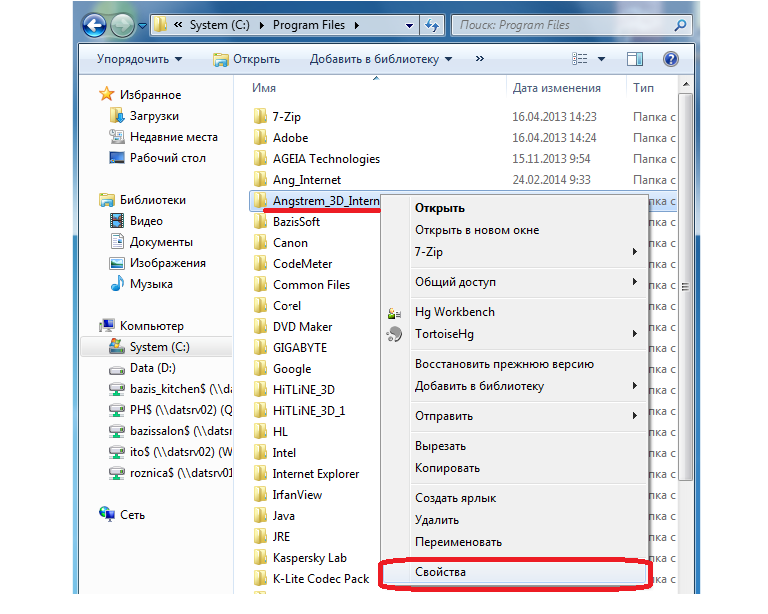Expand the address bar history dropdown
768x614 pixels.
click(x=409, y=25)
